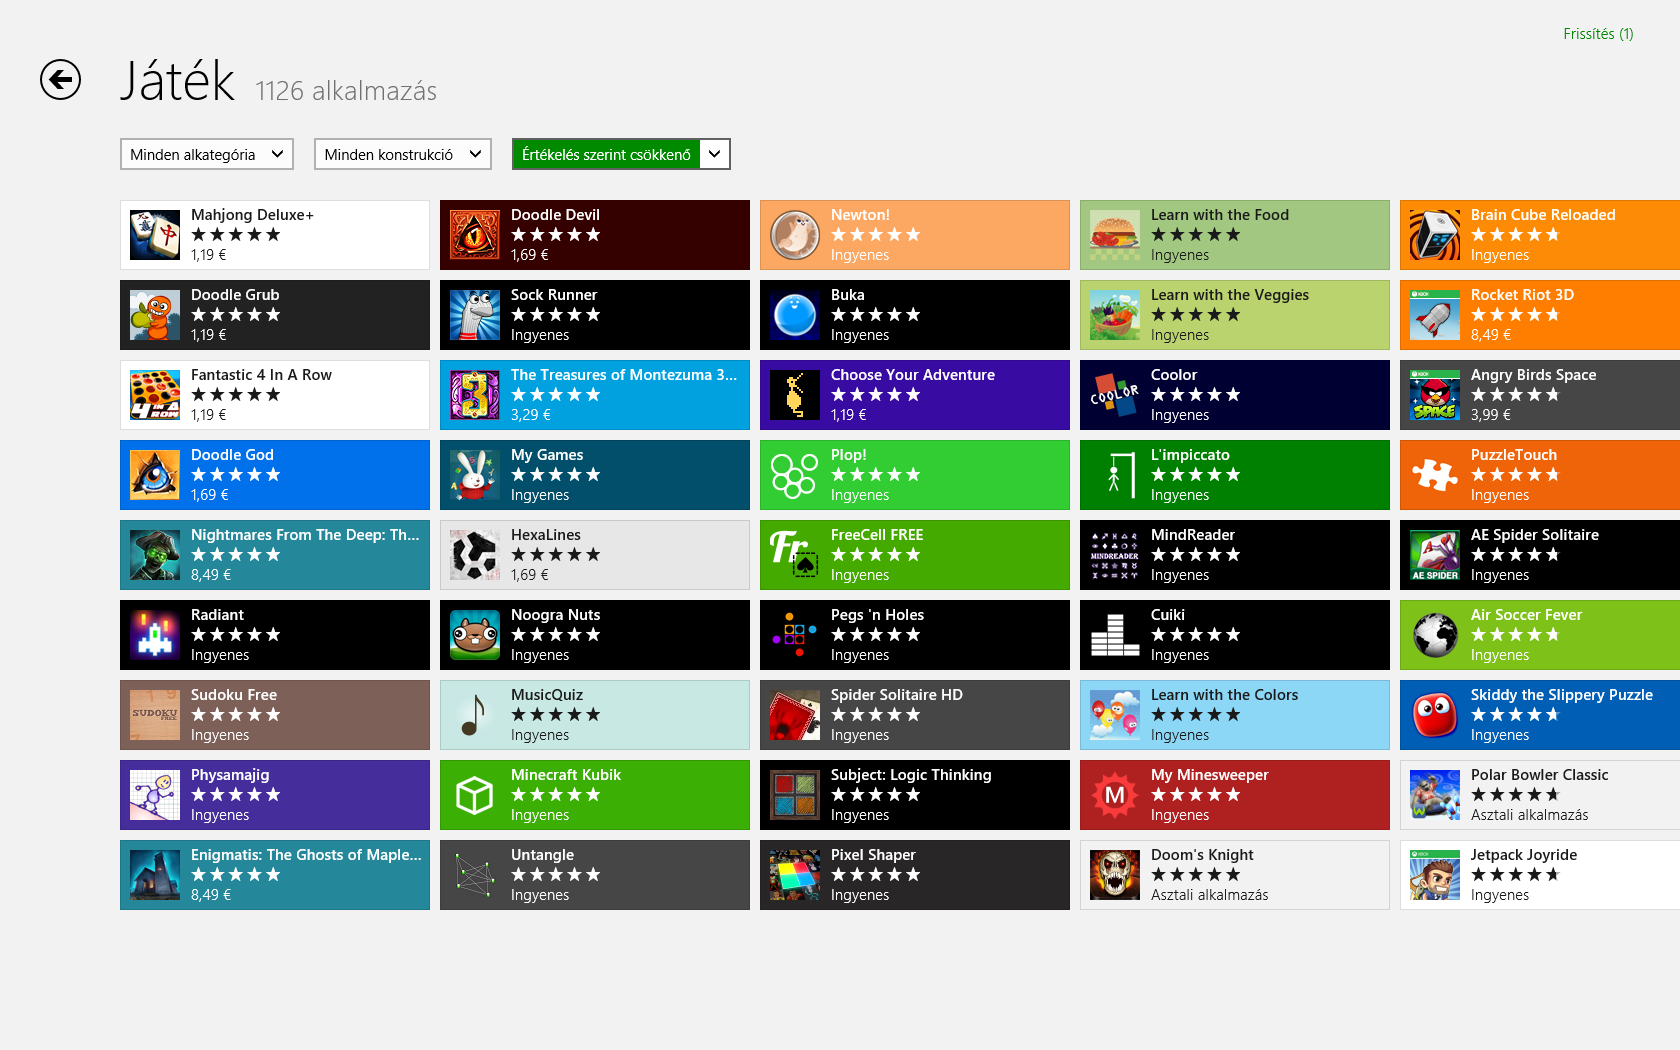Select the Sock Runner app icon
The width and height of the screenshot is (1680, 1050).
(x=475, y=315)
